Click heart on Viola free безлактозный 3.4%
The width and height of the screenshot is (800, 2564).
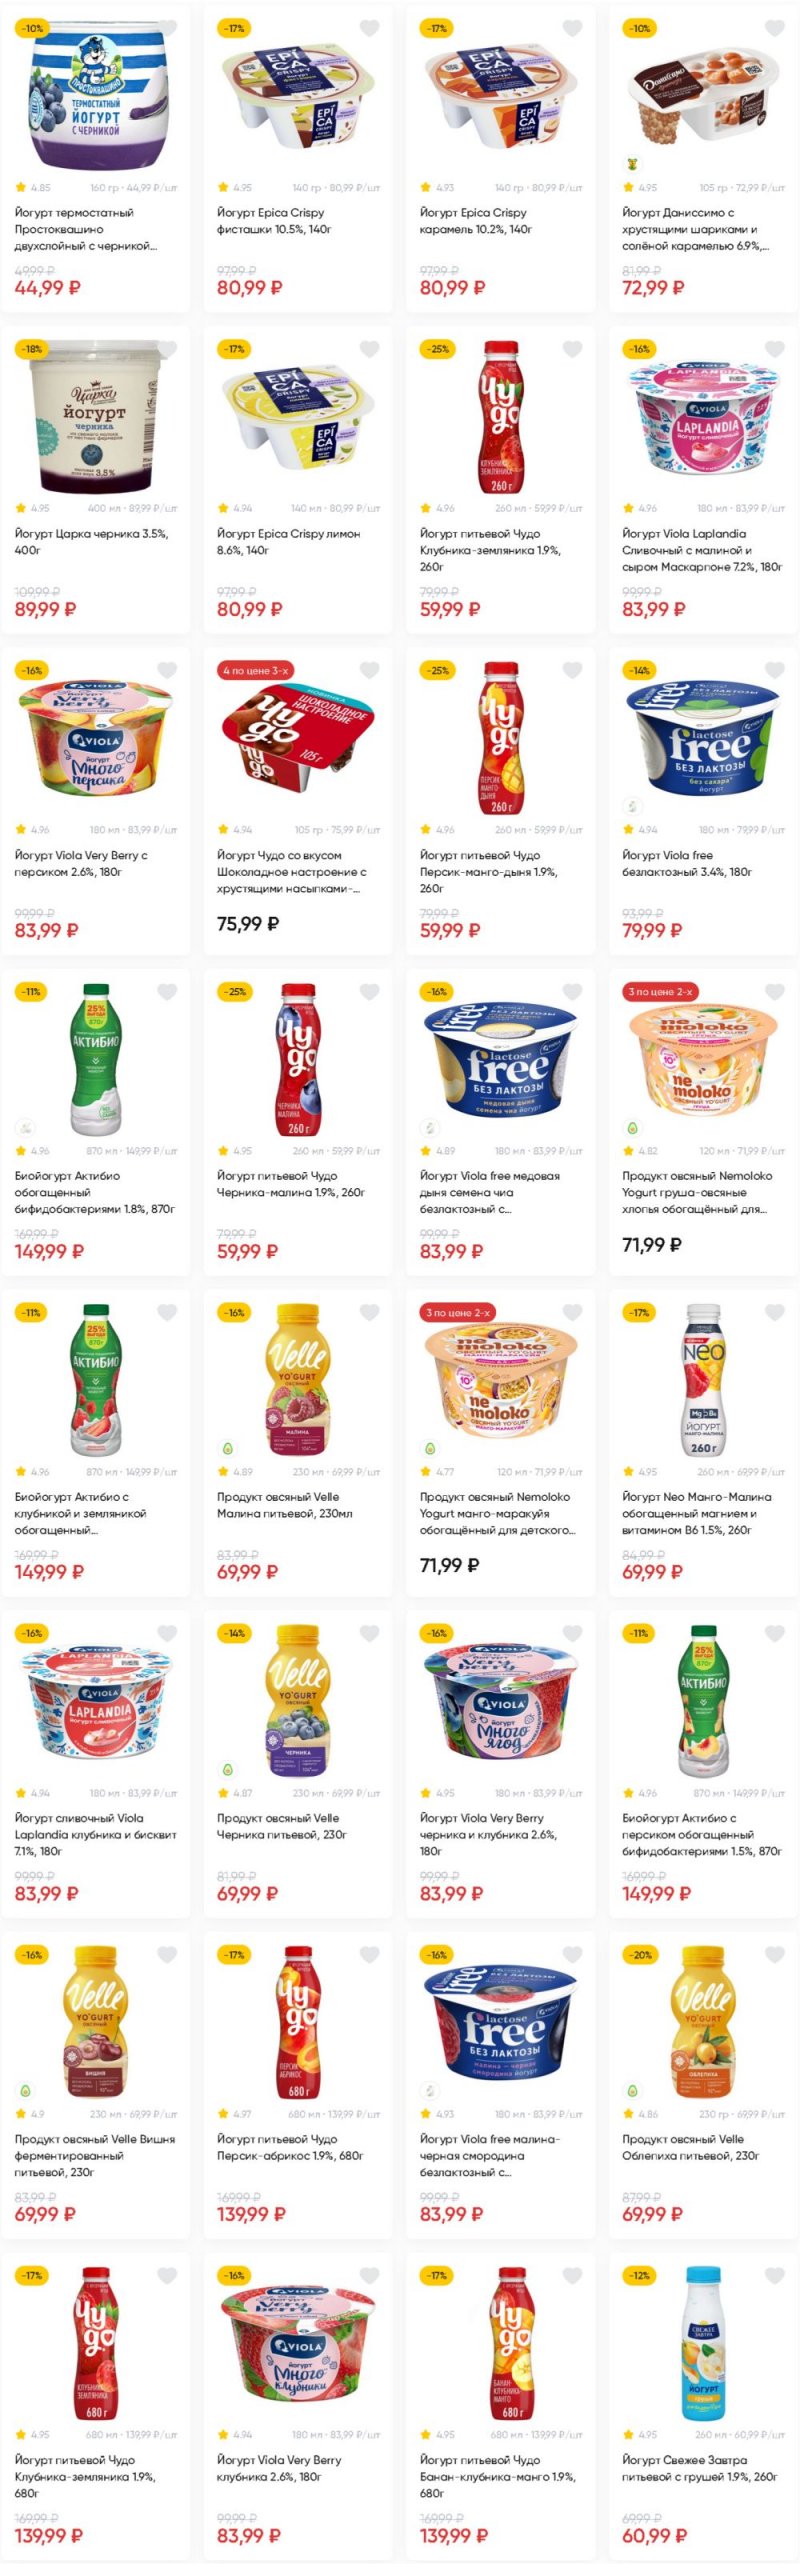[x=774, y=670]
